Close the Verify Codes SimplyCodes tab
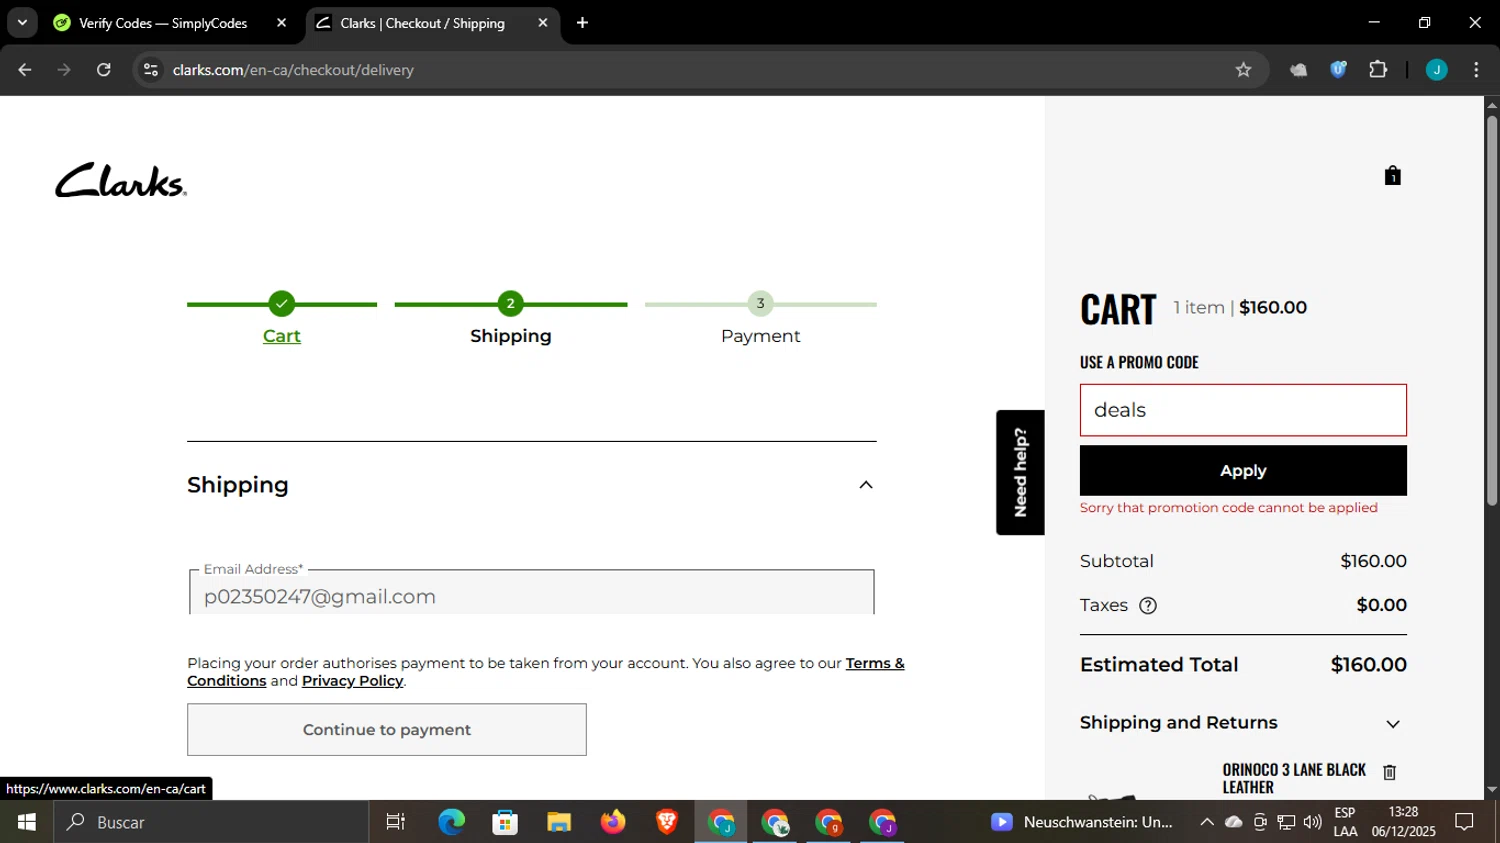Viewport: 1500px width, 843px height. [x=281, y=23]
